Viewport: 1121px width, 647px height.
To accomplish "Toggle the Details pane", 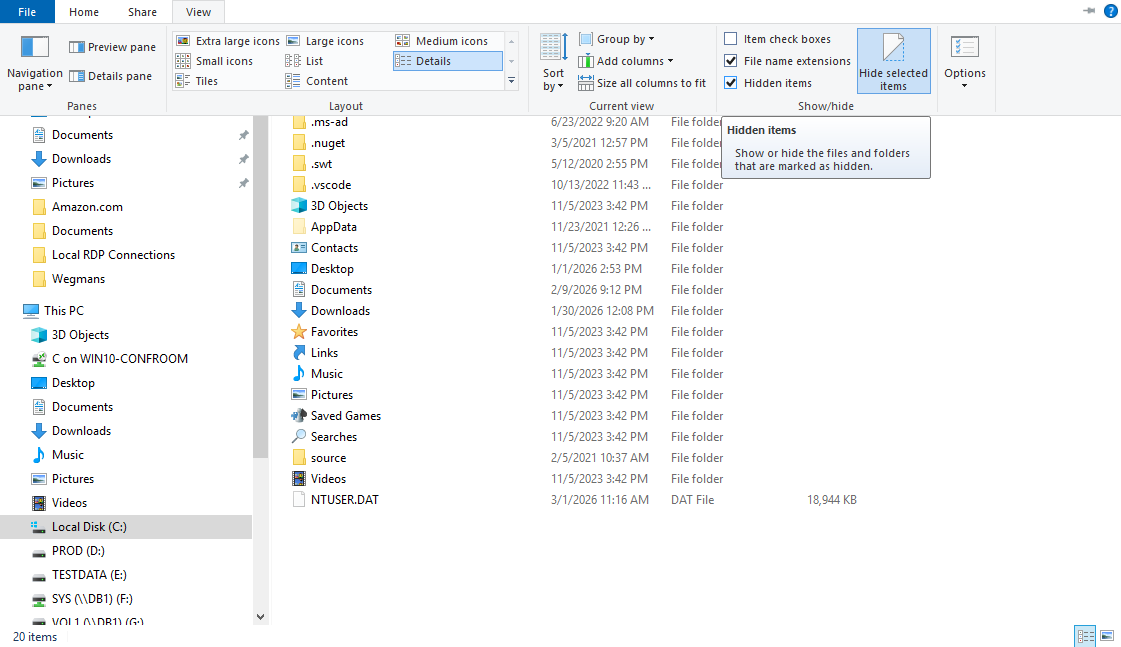I will (x=110, y=76).
